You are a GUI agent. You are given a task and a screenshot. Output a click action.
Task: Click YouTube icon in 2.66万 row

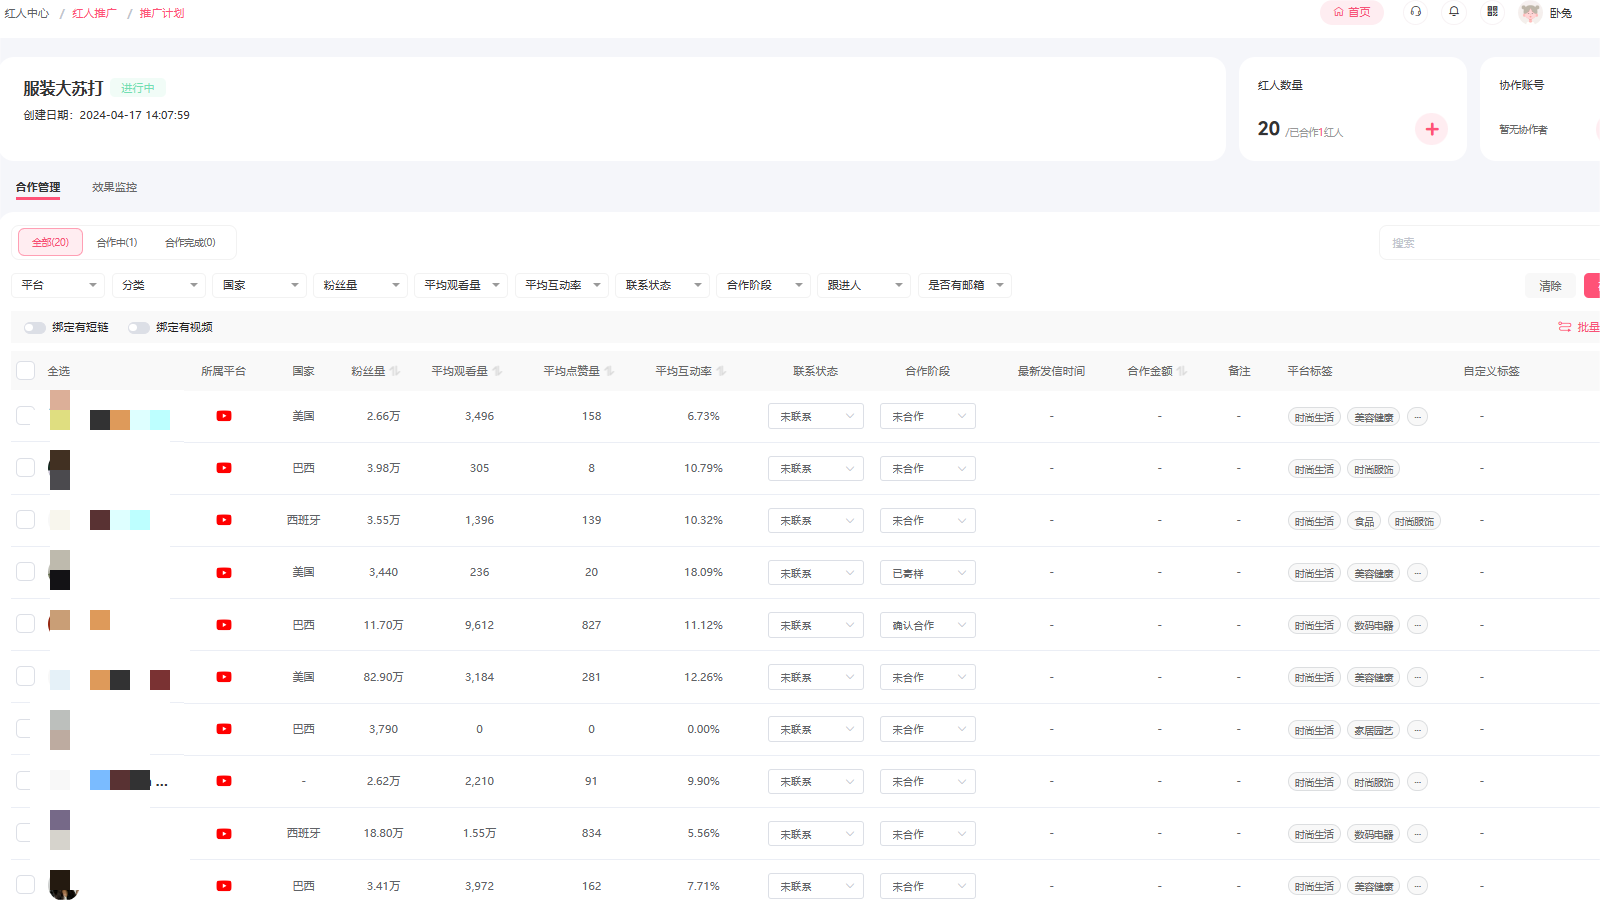pyautogui.click(x=224, y=416)
